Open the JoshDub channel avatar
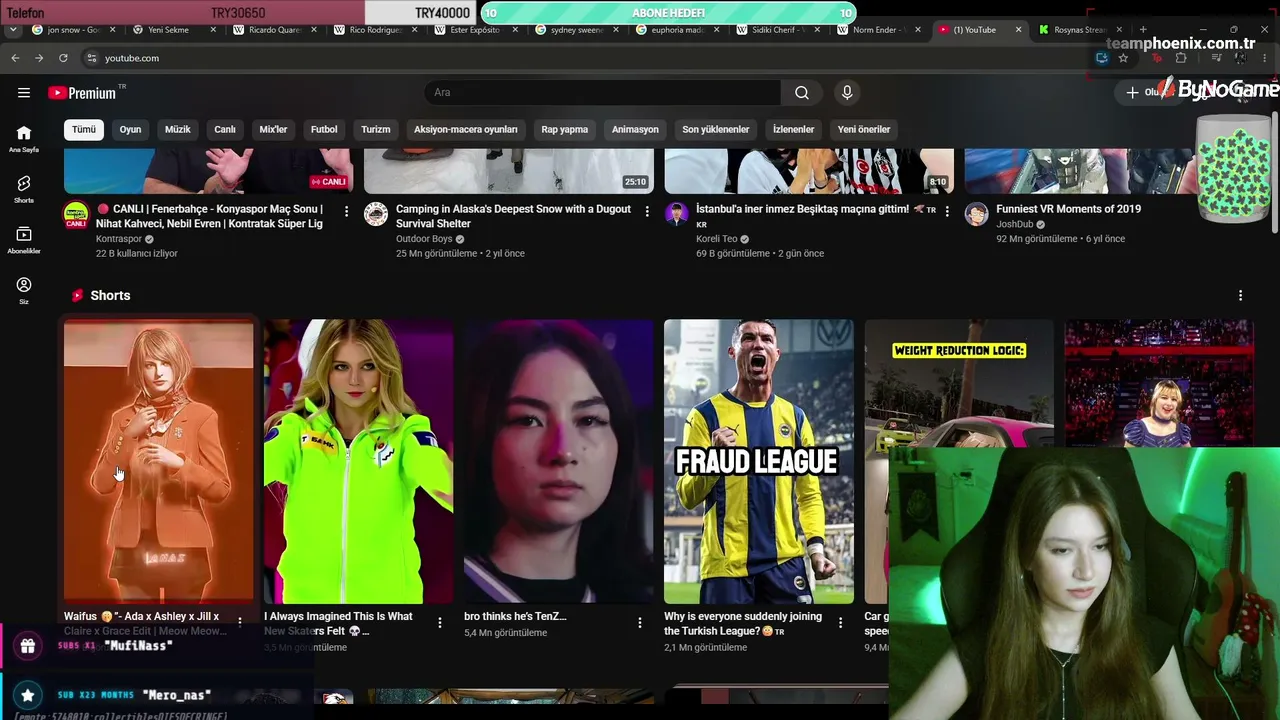Image resolution: width=1280 pixels, height=720 pixels. tap(977, 214)
